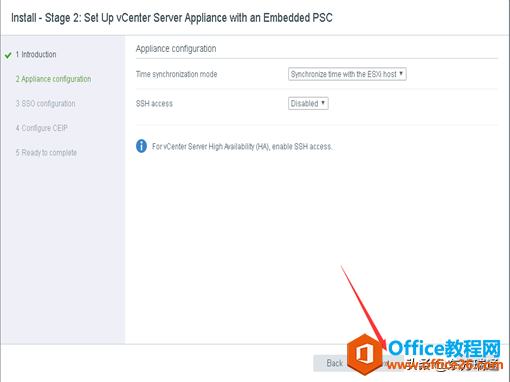Image resolution: width=510 pixels, height=382 pixels.
Task: Click the vCenter HA SSH note text
Action: tap(242, 146)
